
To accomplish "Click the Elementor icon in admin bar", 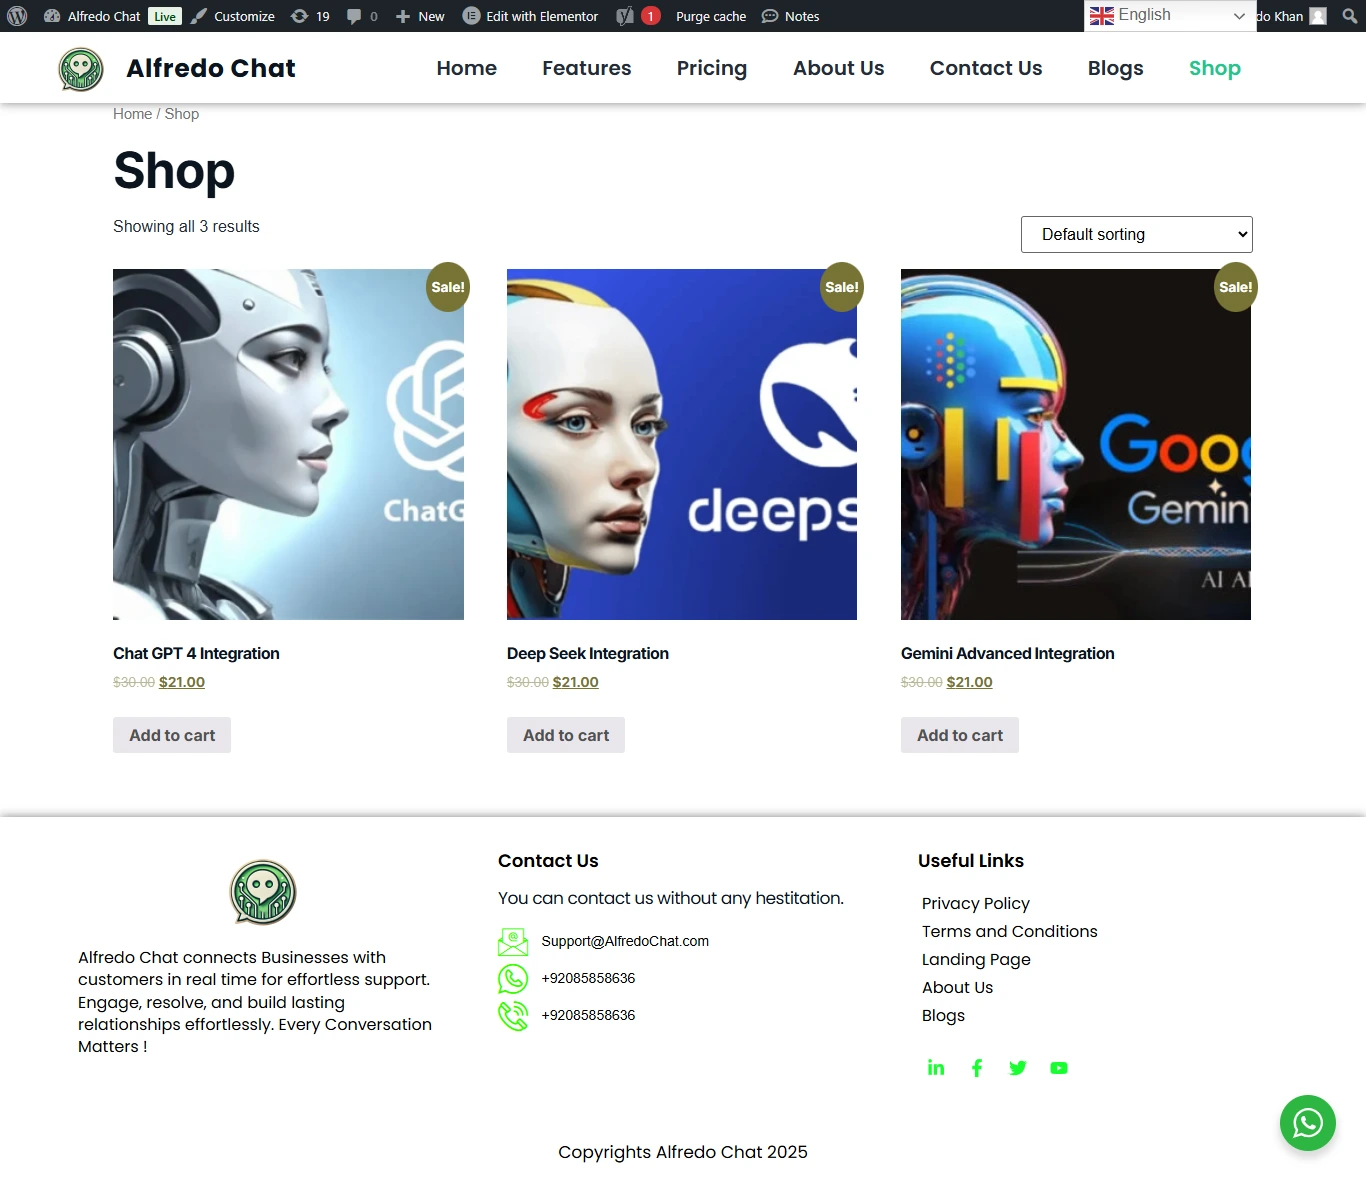I will (x=471, y=16).
